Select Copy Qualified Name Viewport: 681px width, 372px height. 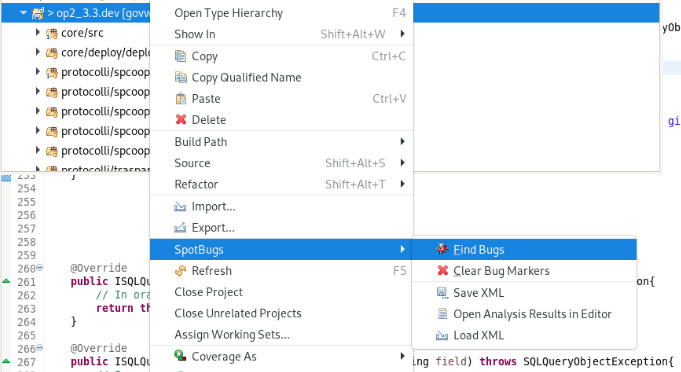point(281,77)
